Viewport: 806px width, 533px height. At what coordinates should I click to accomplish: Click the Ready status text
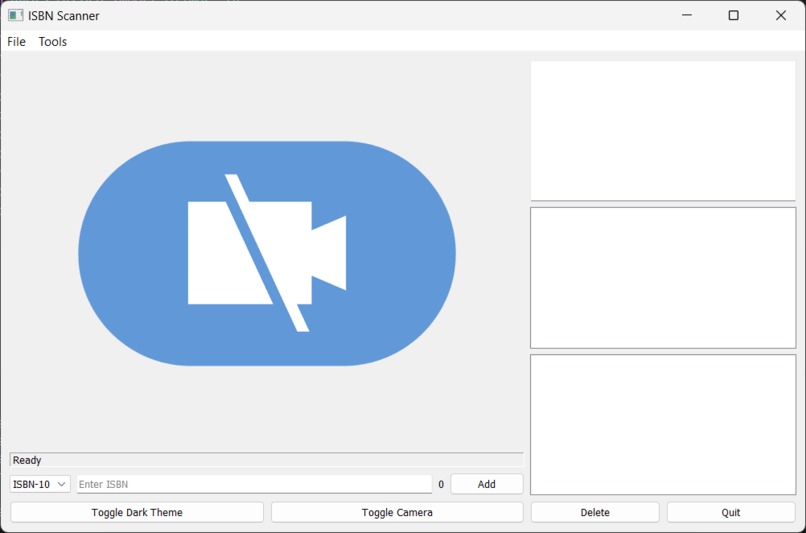click(x=27, y=460)
